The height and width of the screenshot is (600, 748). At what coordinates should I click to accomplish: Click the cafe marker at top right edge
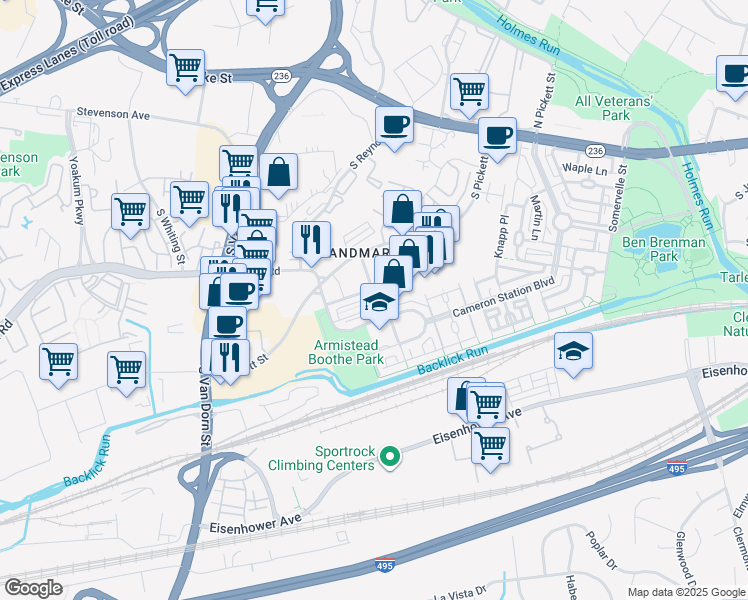click(x=734, y=77)
